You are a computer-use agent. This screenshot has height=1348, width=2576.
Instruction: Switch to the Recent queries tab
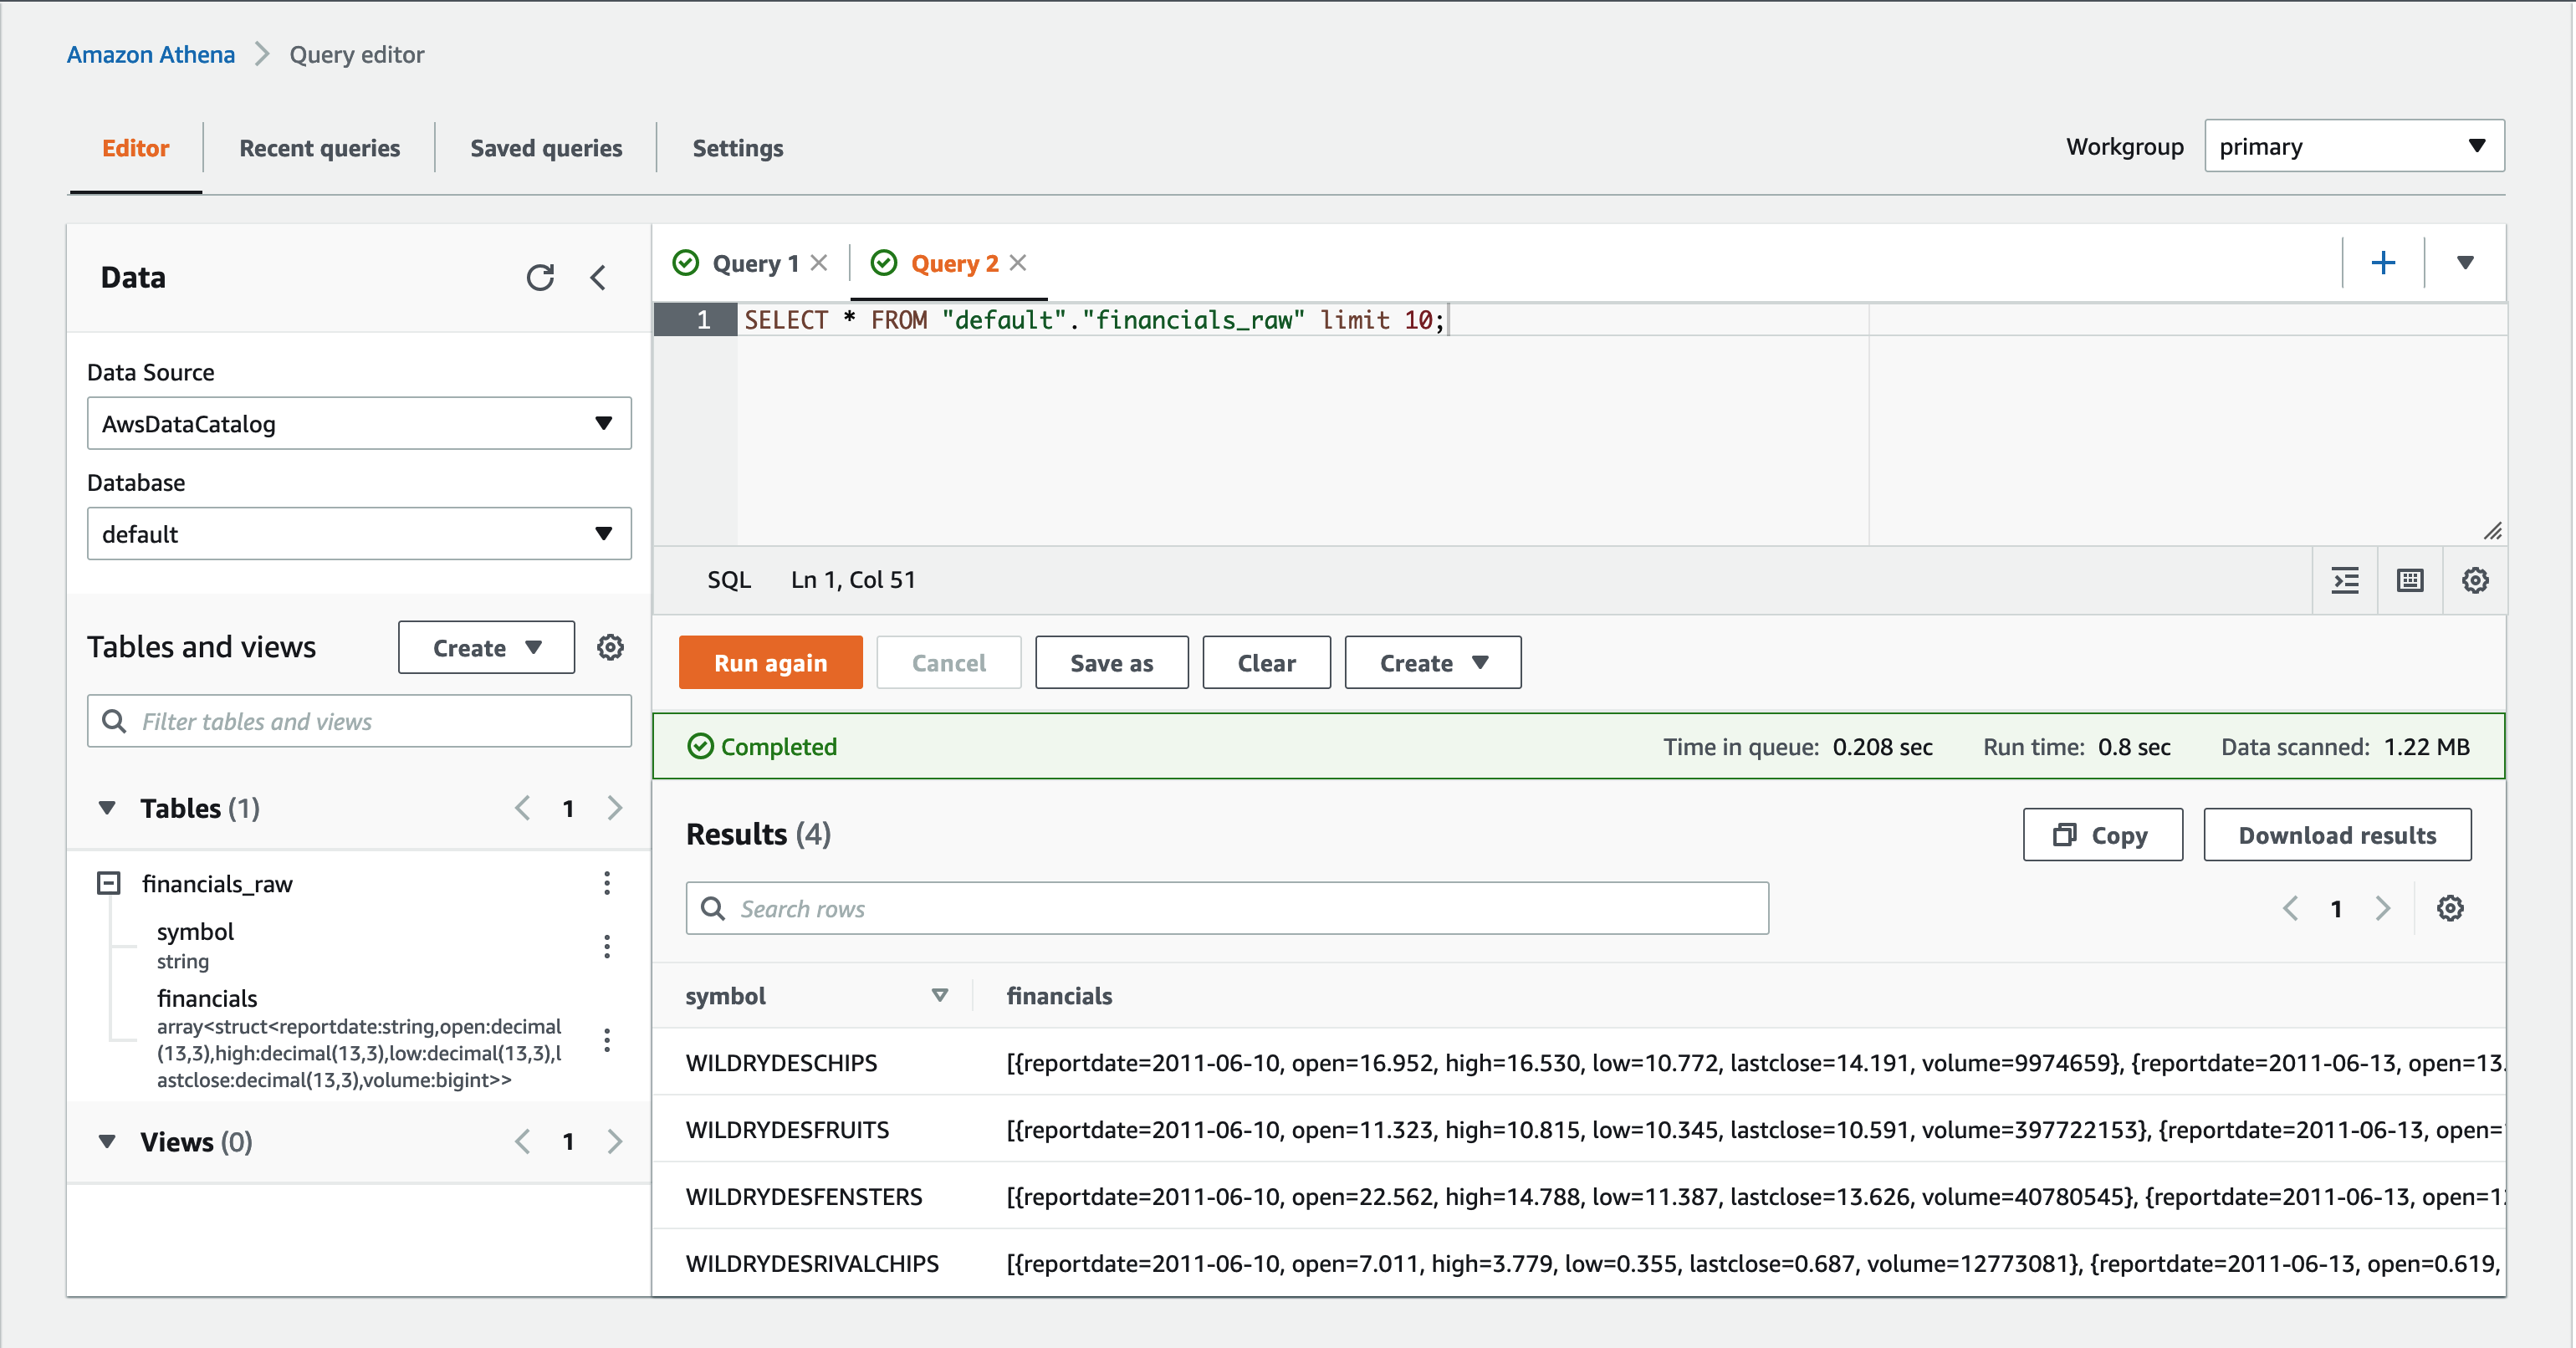pyautogui.click(x=319, y=148)
